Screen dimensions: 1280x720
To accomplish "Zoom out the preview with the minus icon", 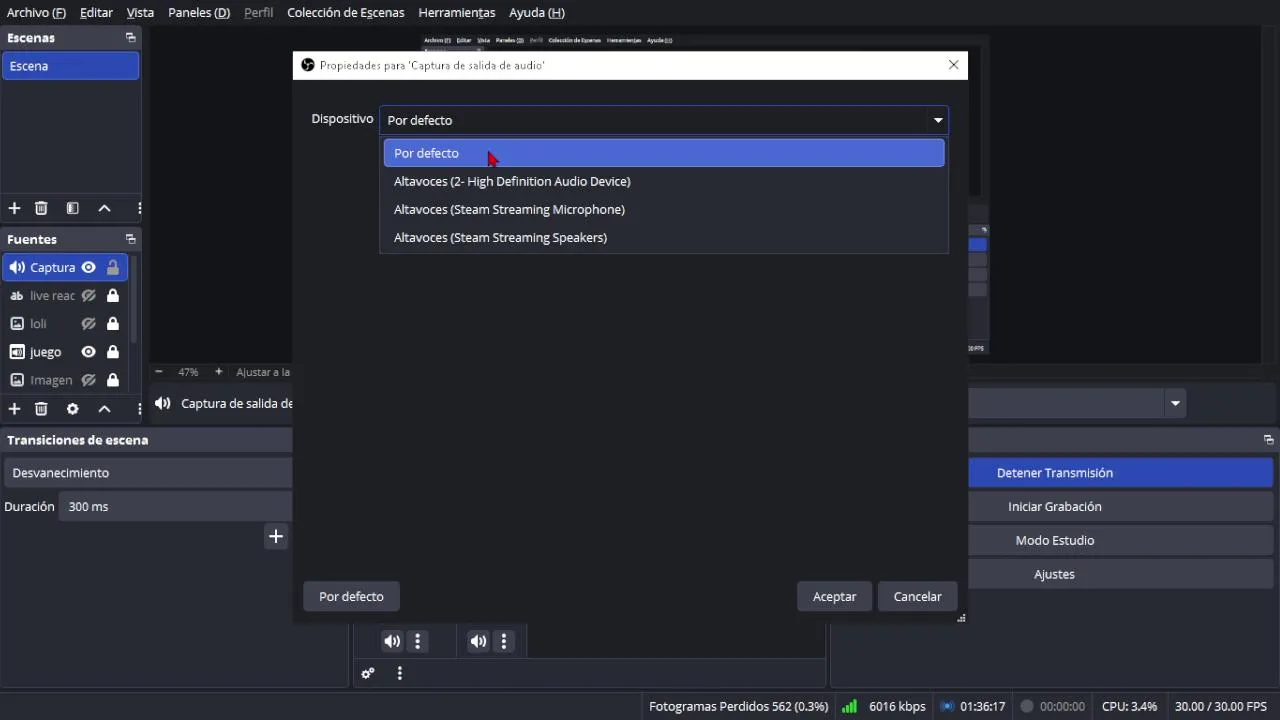I will [x=158, y=372].
